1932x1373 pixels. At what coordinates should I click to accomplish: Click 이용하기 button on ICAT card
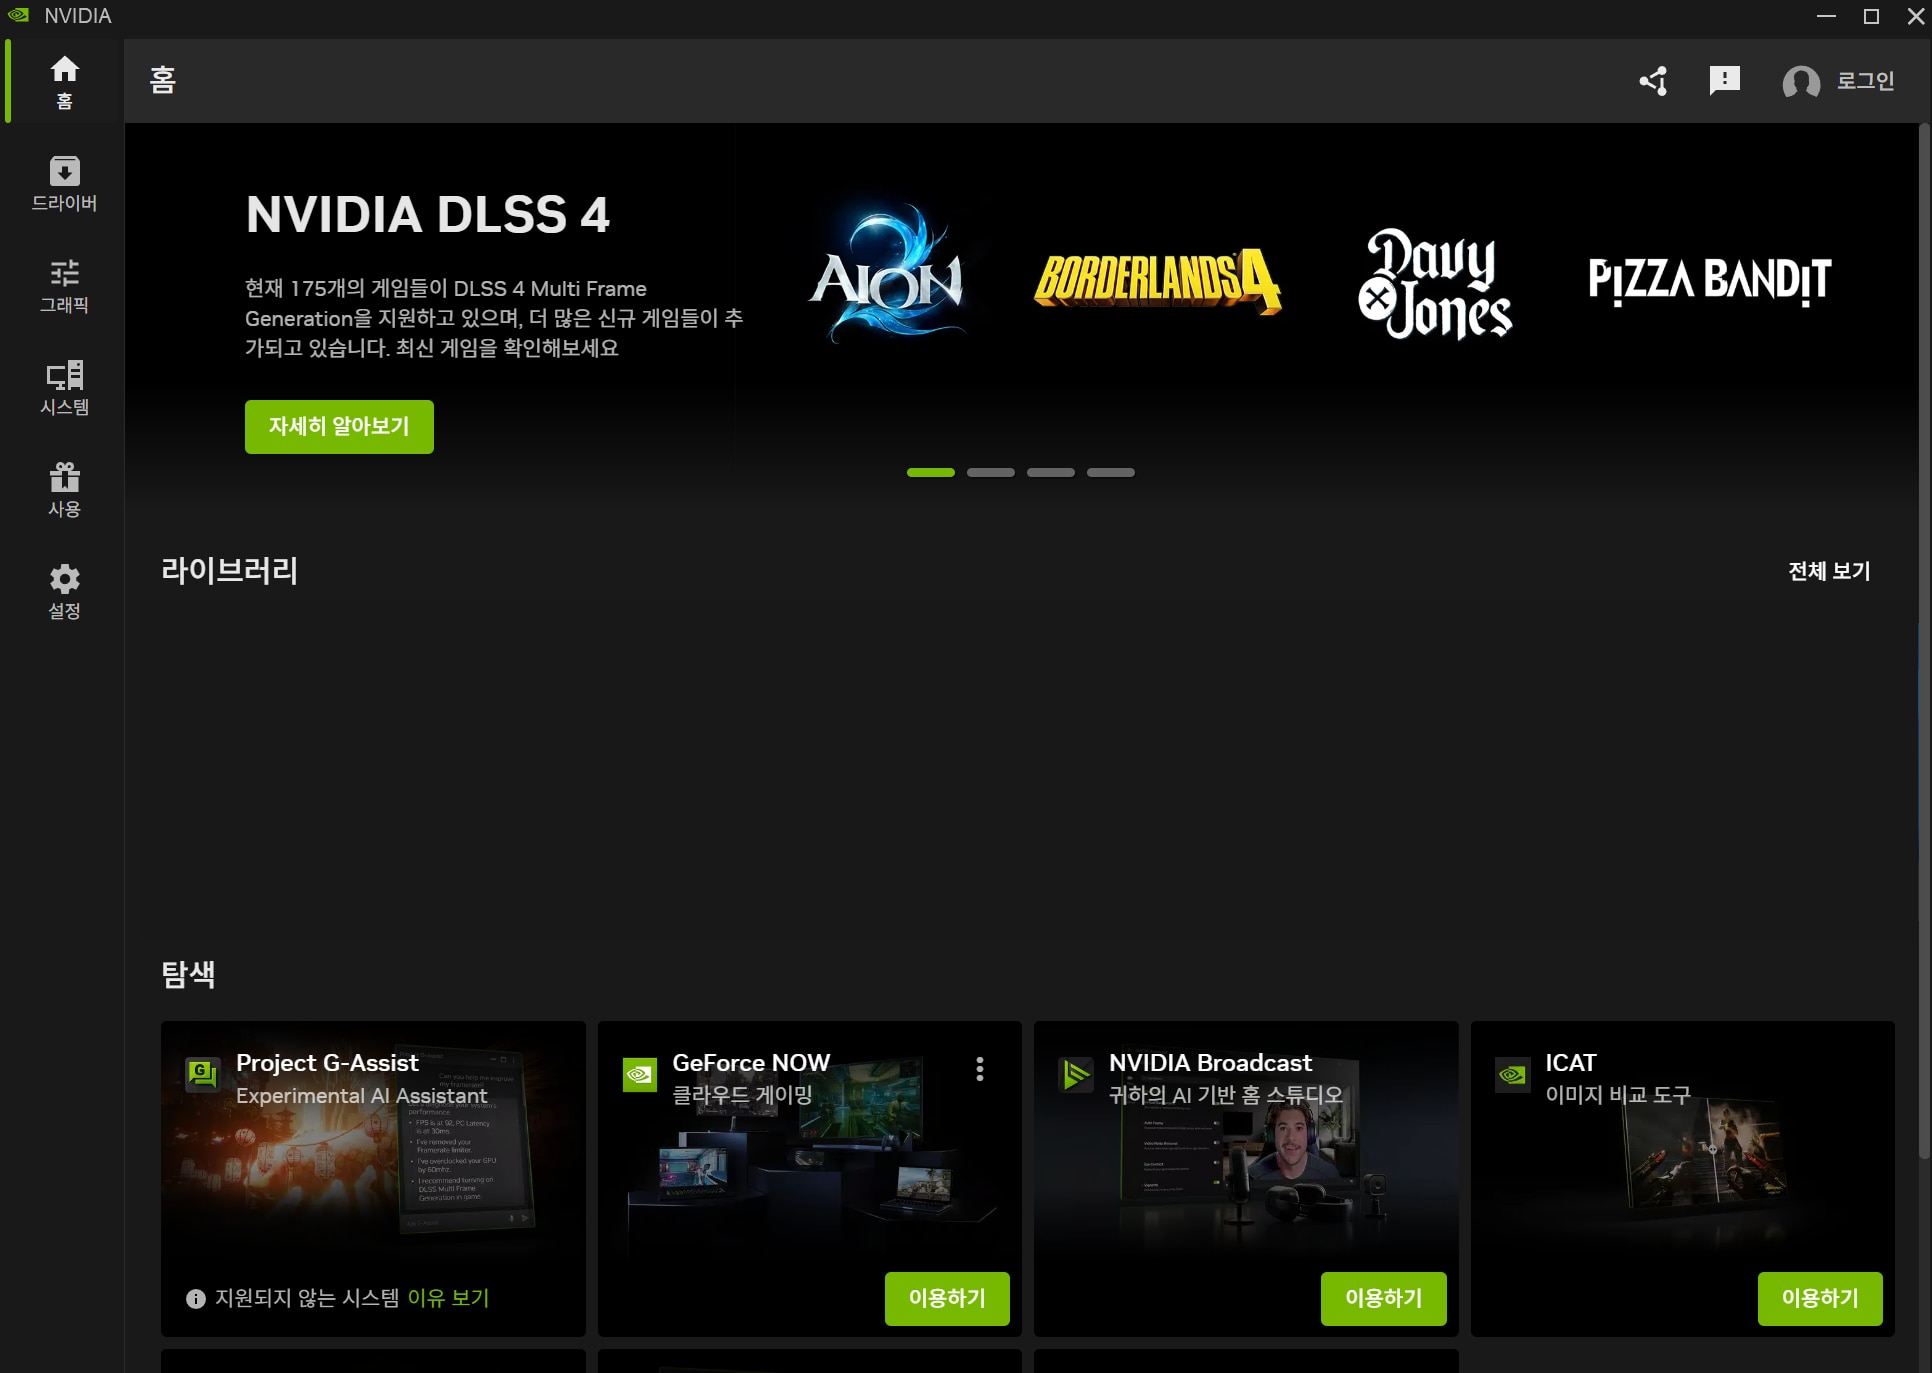click(1819, 1298)
